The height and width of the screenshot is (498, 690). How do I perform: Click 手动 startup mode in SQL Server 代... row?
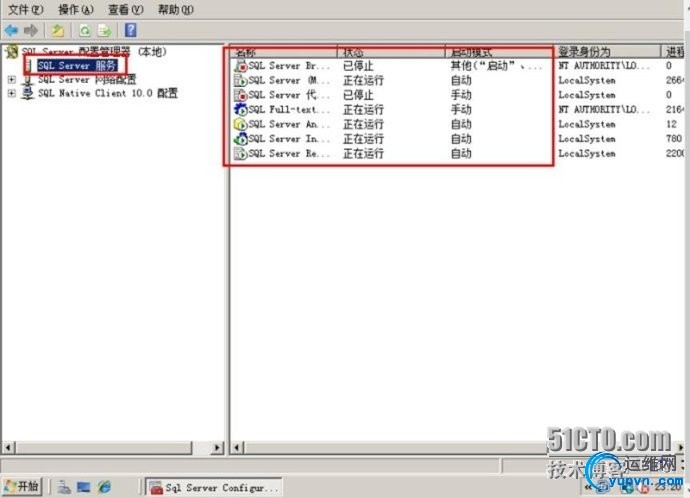point(461,95)
